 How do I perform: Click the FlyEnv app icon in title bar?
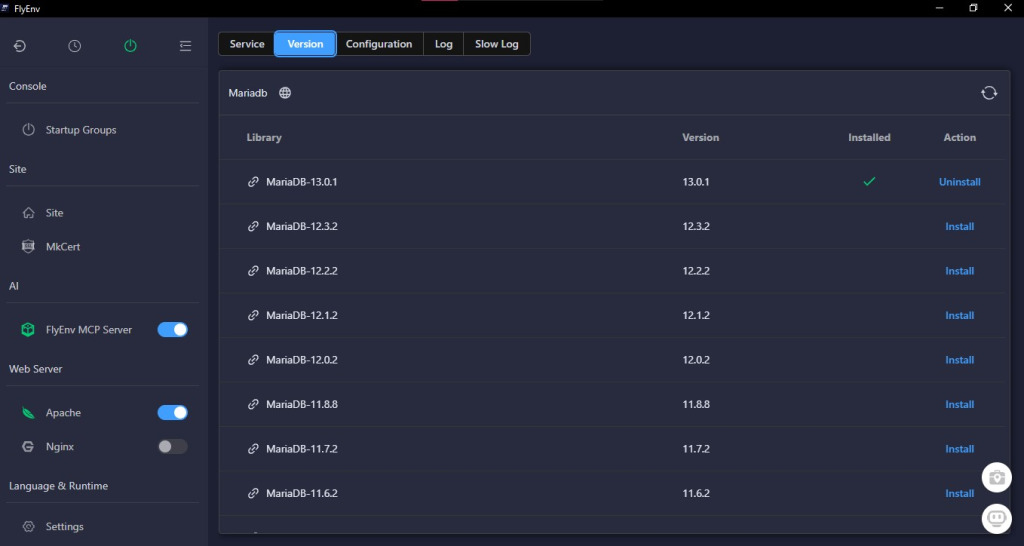point(5,8)
